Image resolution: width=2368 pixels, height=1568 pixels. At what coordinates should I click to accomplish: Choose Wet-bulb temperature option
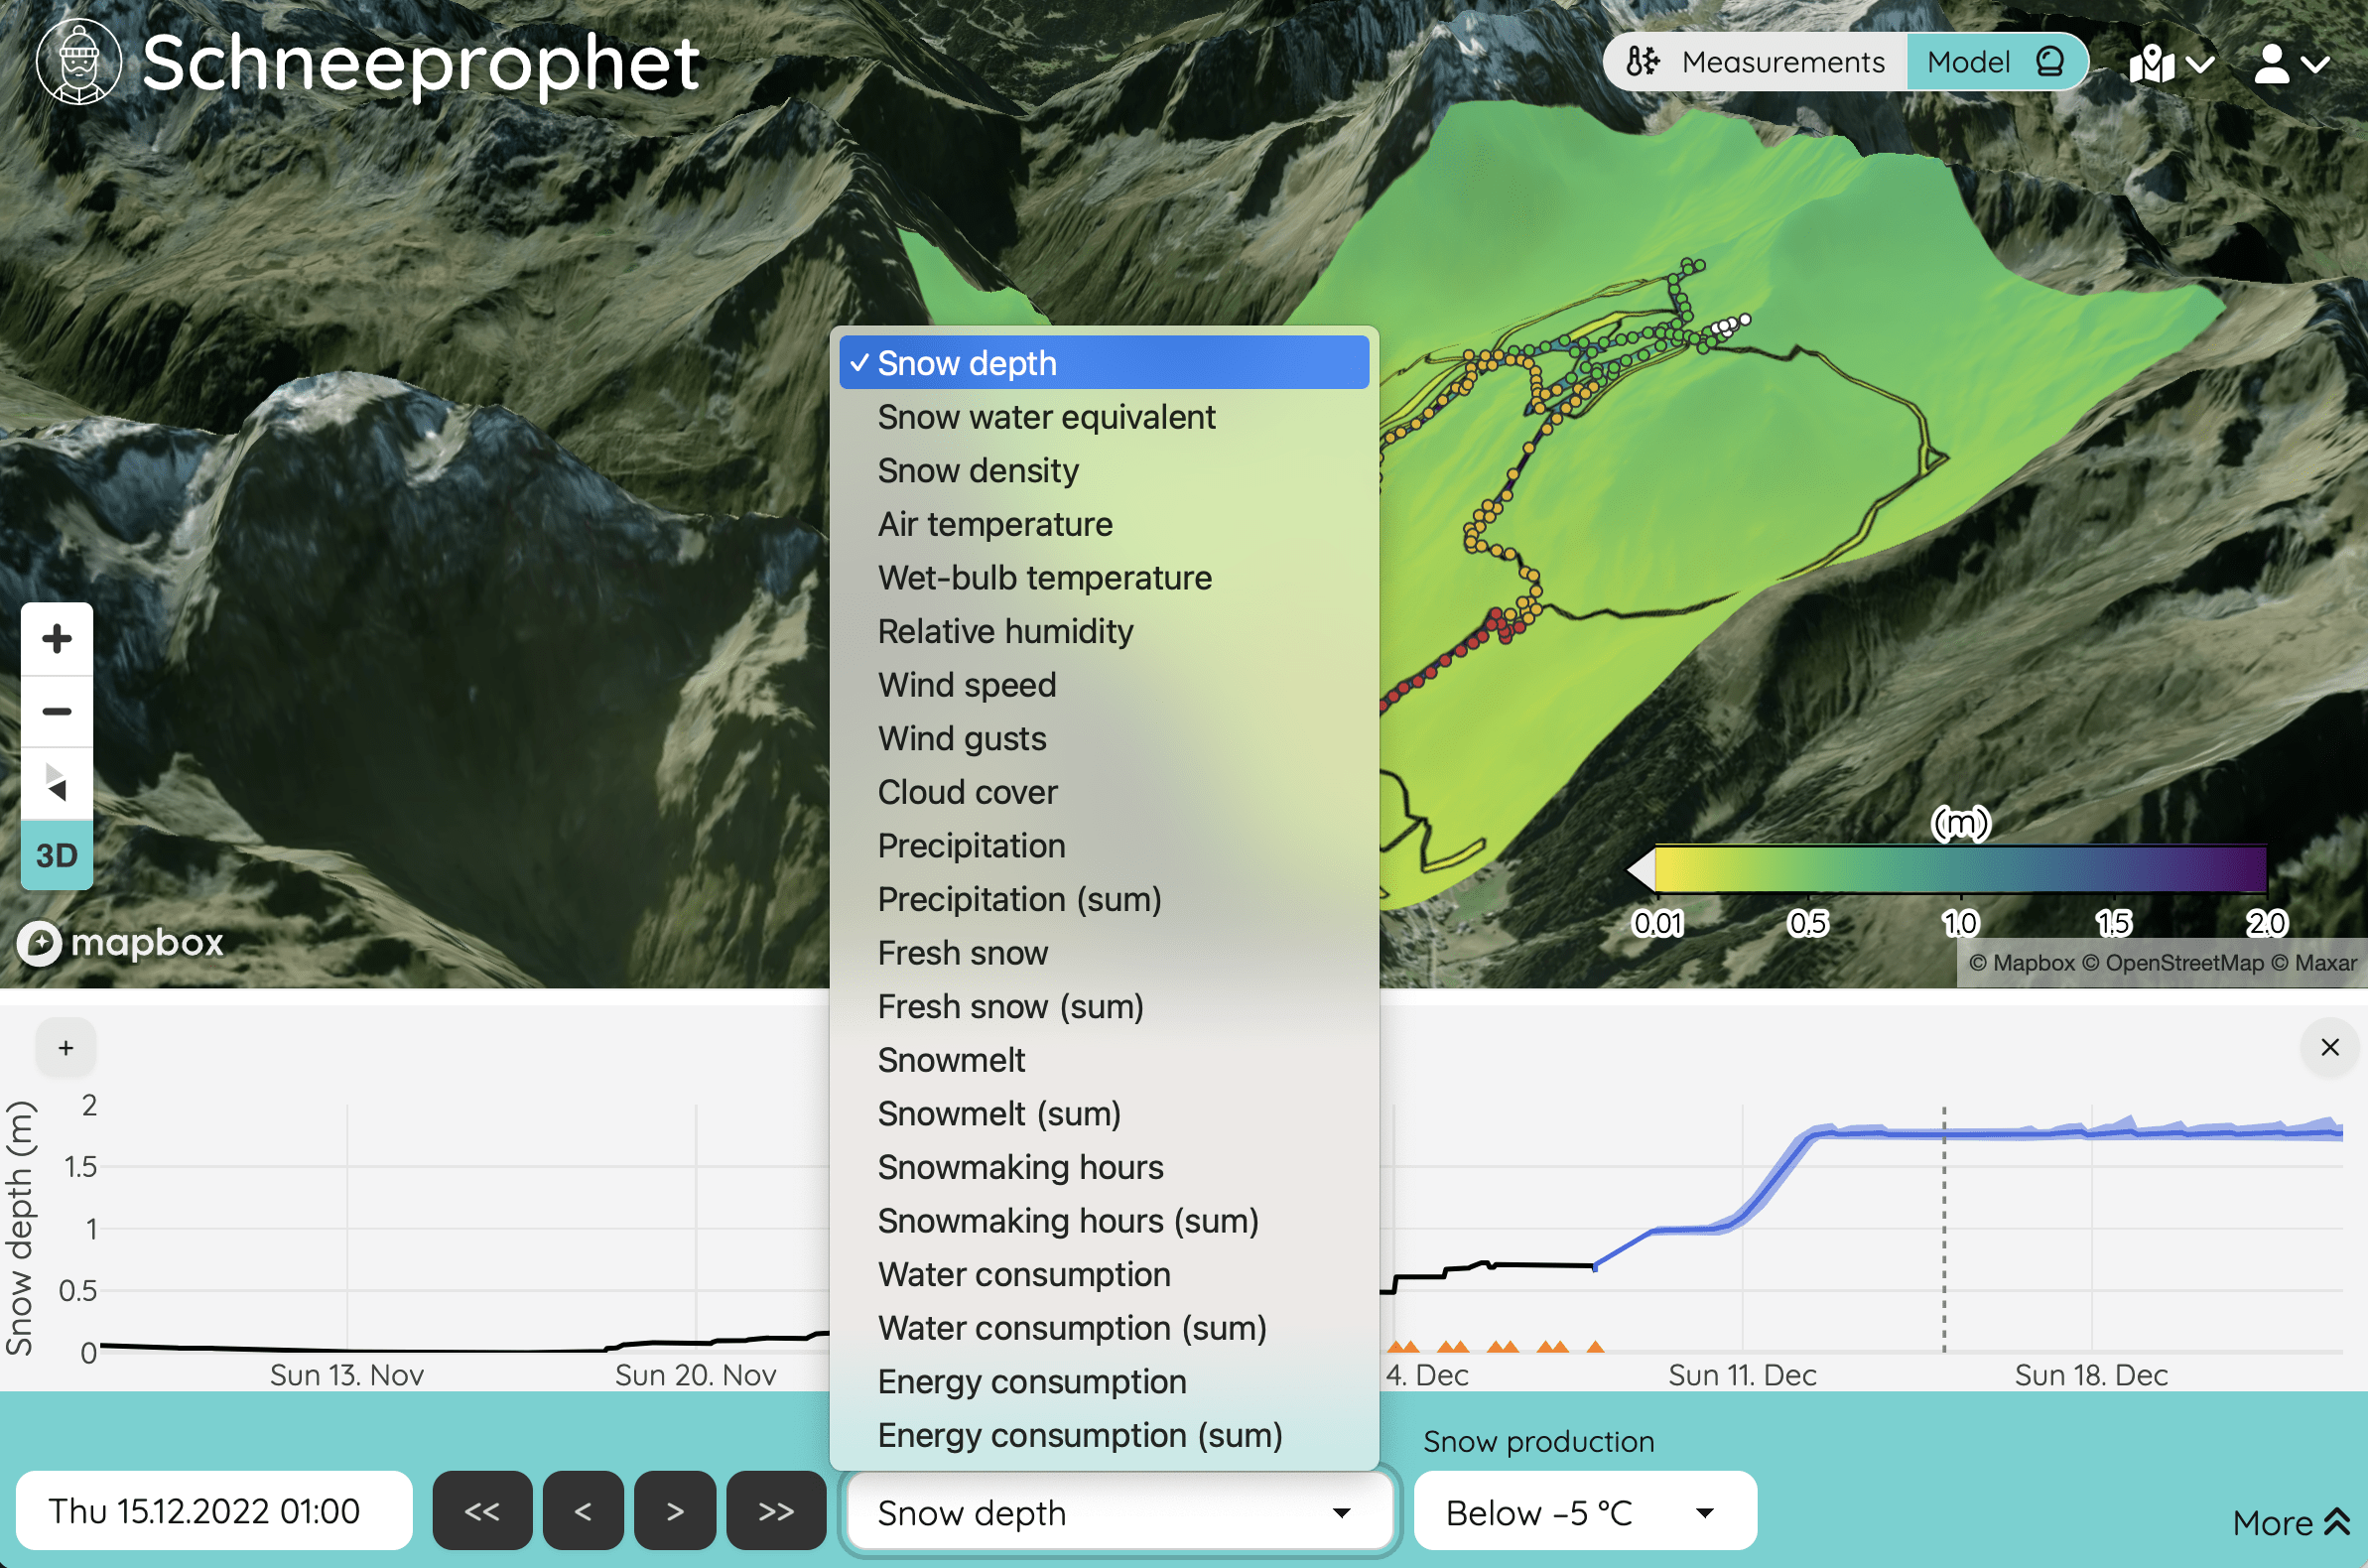pyautogui.click(x=1104, y=578)
